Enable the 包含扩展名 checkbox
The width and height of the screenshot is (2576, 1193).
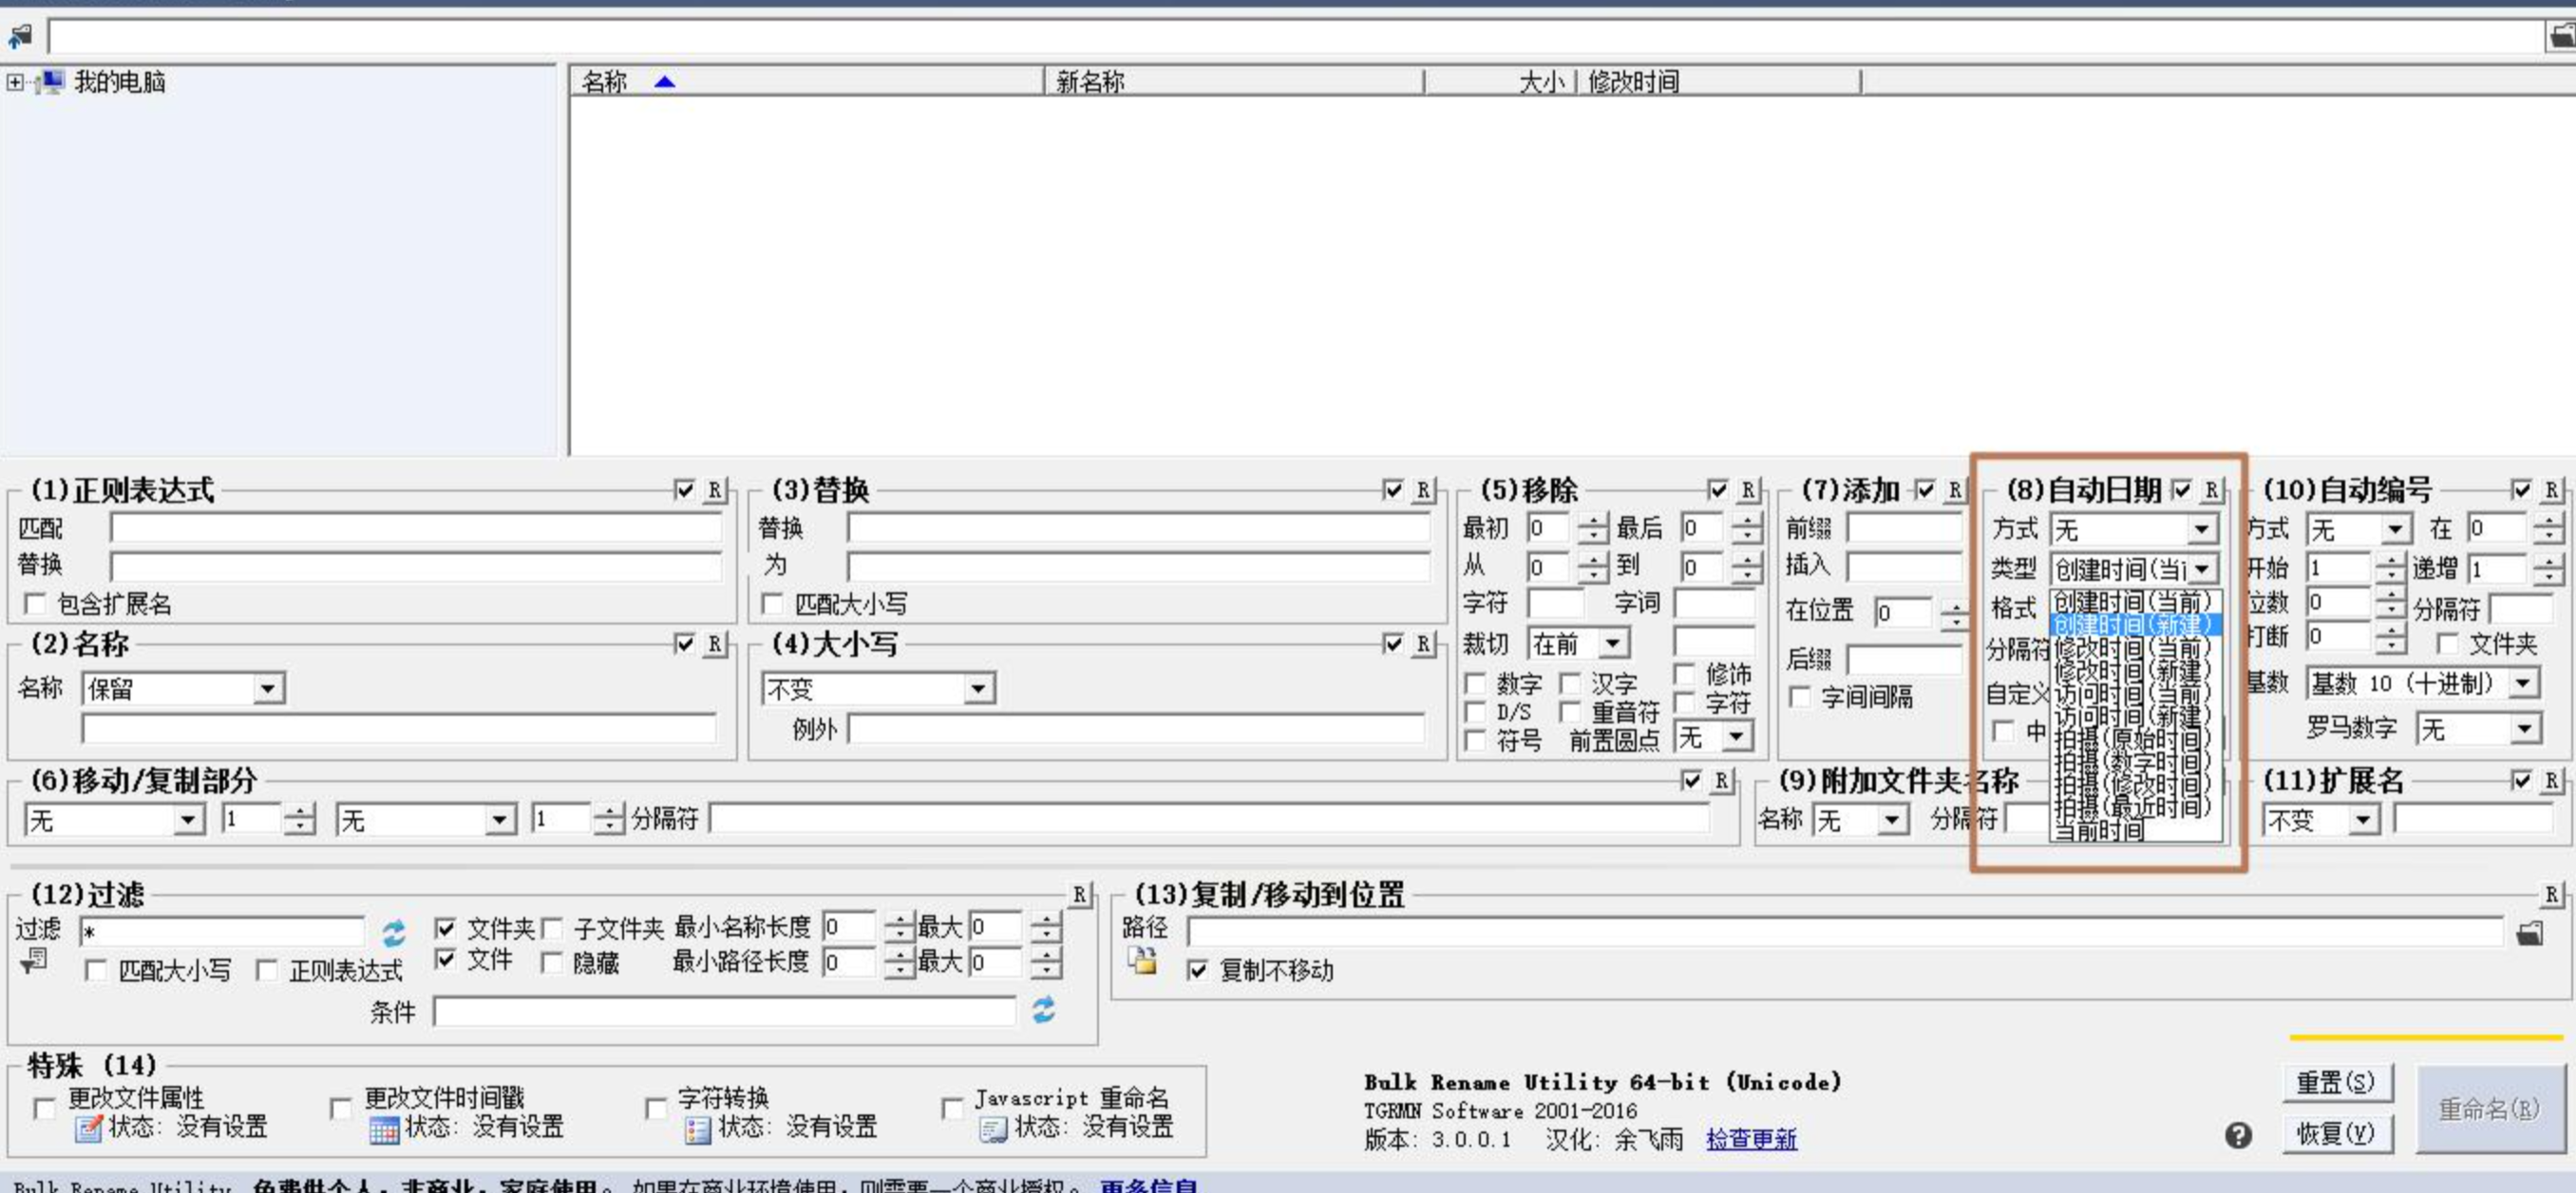36,604
